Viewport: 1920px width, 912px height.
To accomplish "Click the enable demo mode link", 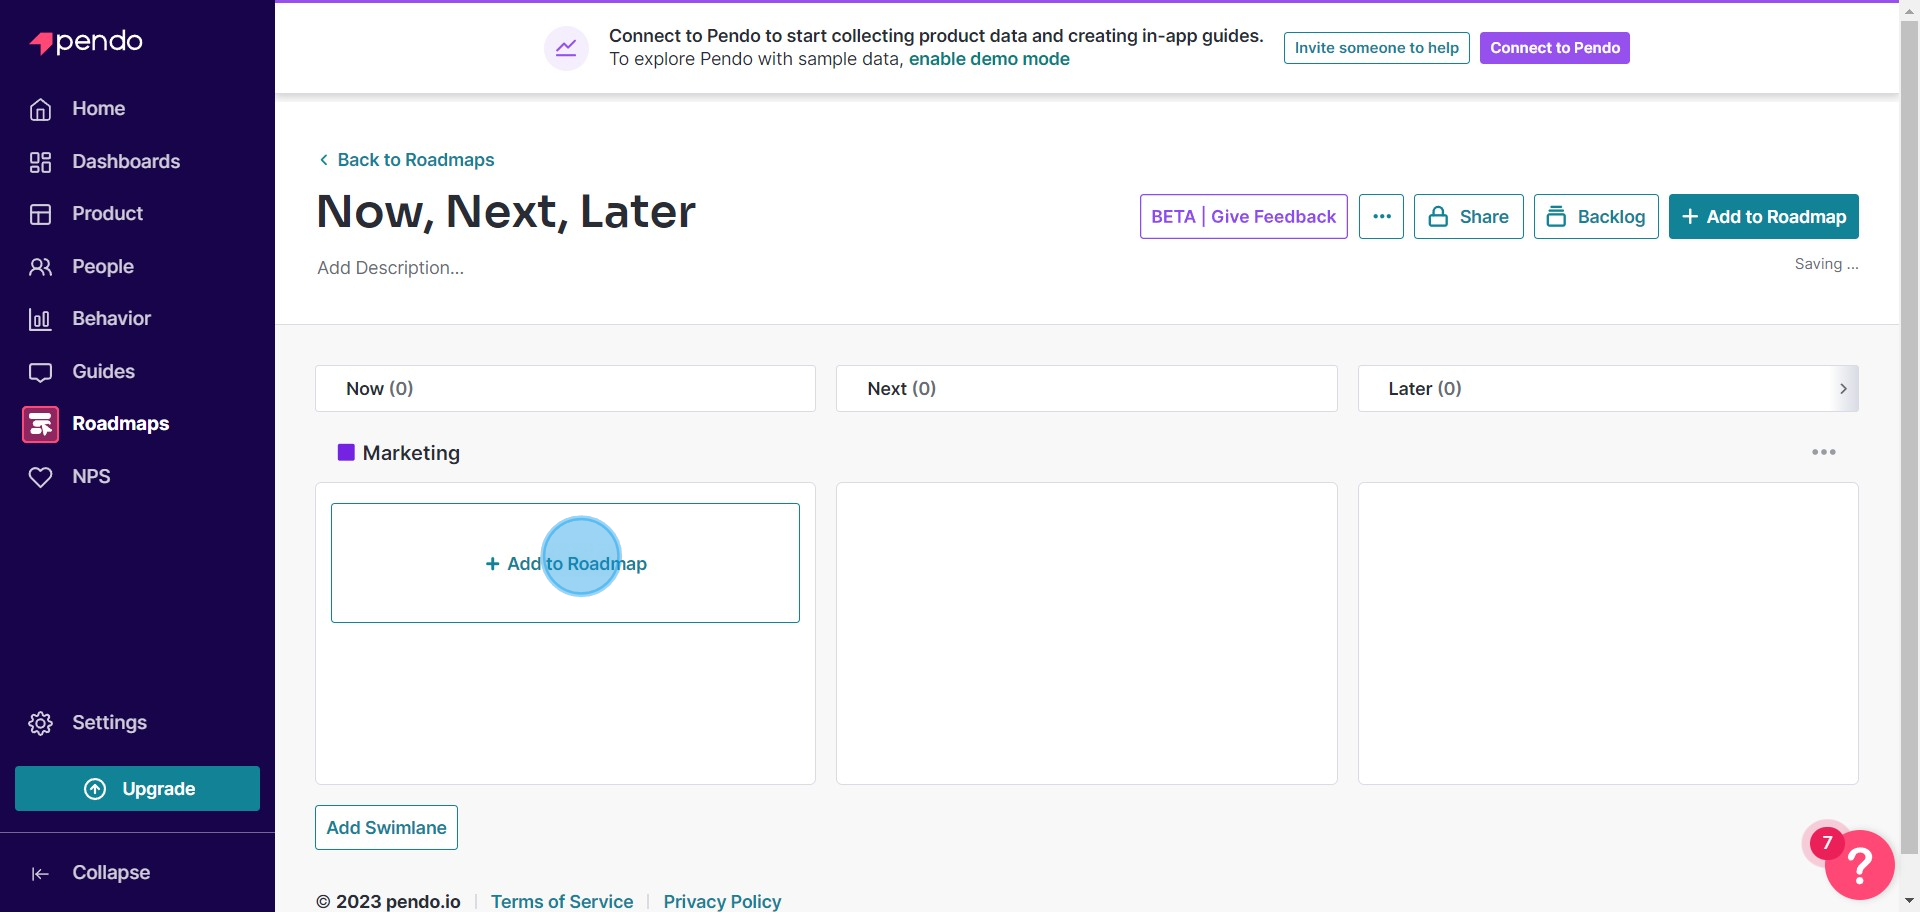I will coord(989,59).
